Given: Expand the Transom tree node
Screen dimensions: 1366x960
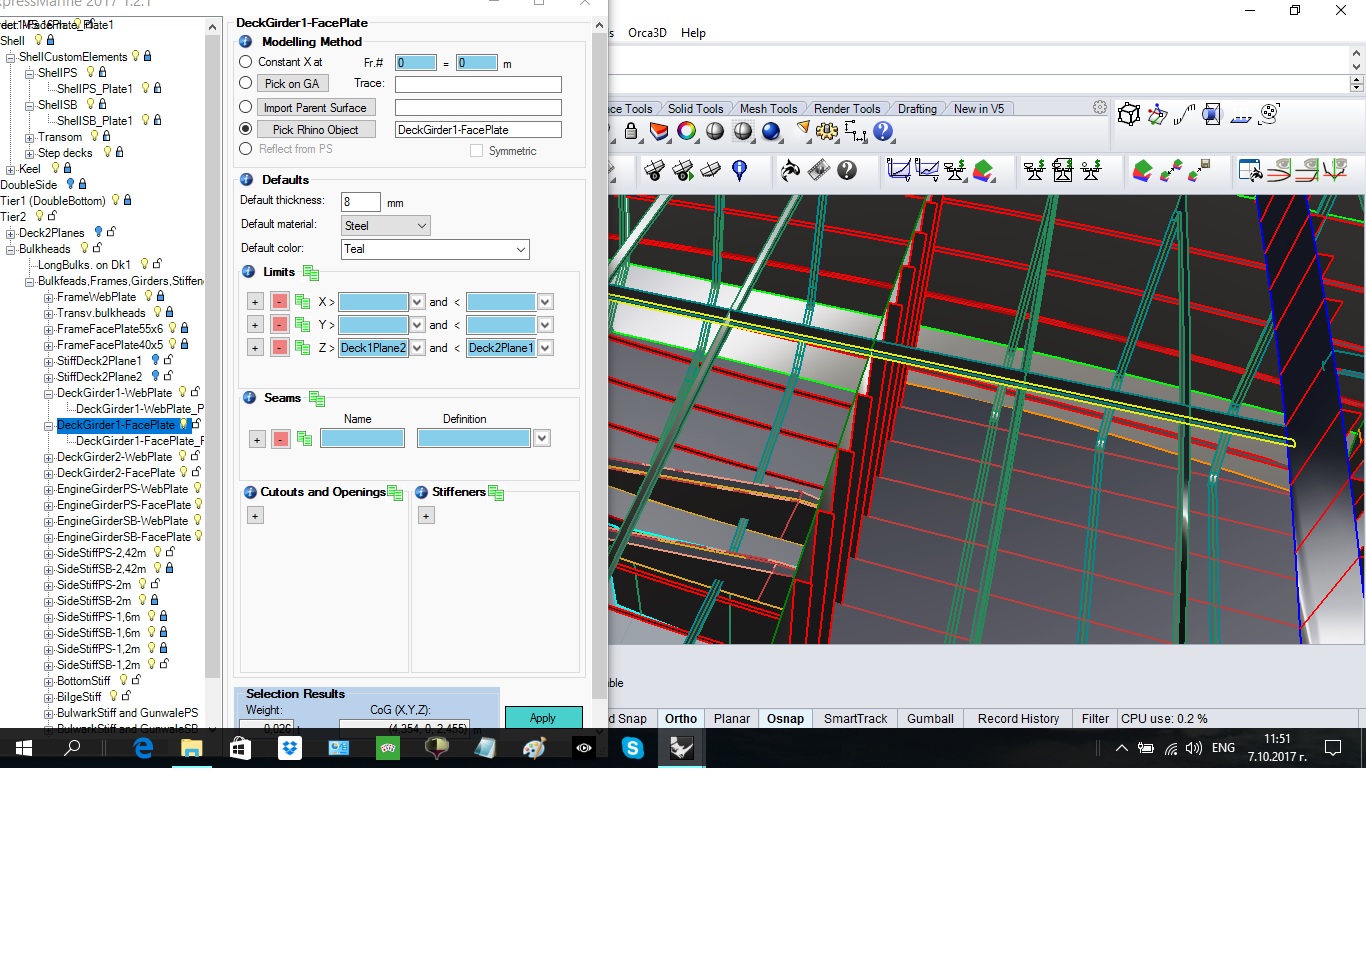Looking at the screenshot, I should tap(29, 138).
